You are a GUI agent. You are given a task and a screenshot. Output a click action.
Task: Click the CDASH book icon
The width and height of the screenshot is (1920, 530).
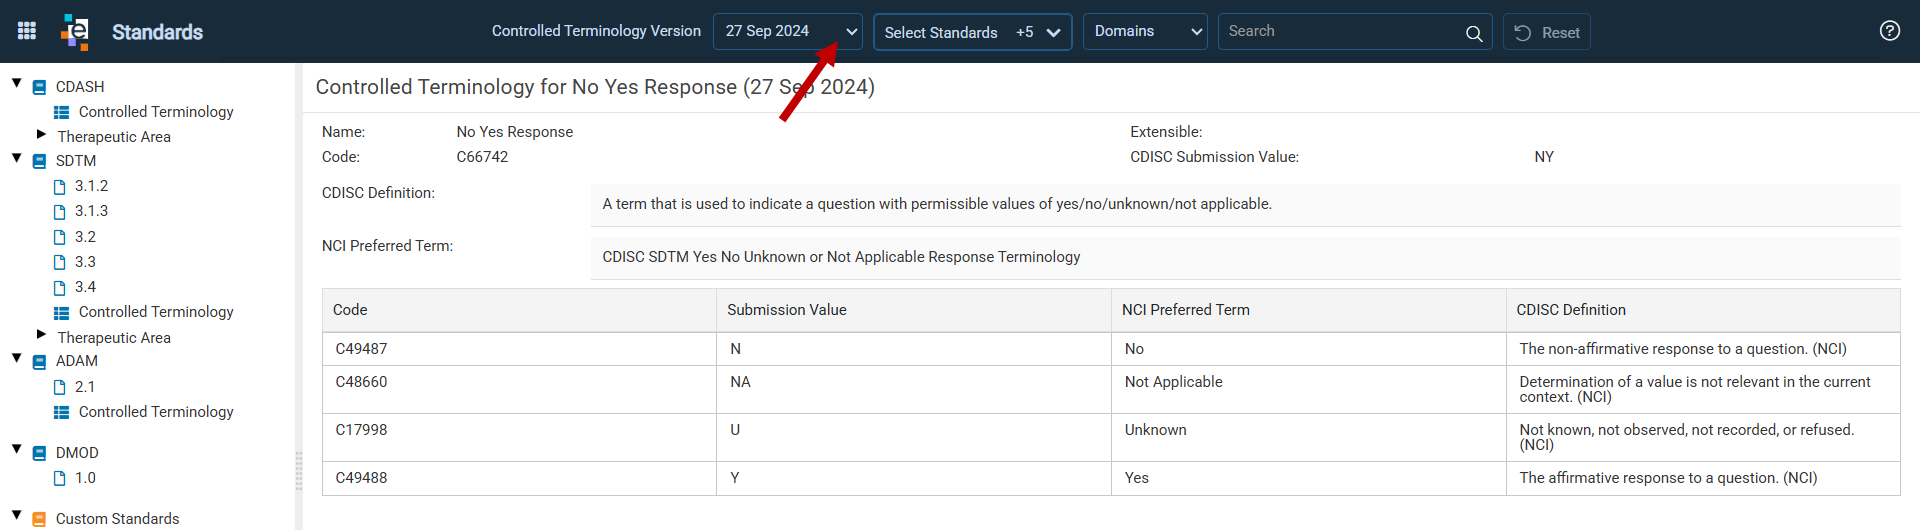pos(40,87)
